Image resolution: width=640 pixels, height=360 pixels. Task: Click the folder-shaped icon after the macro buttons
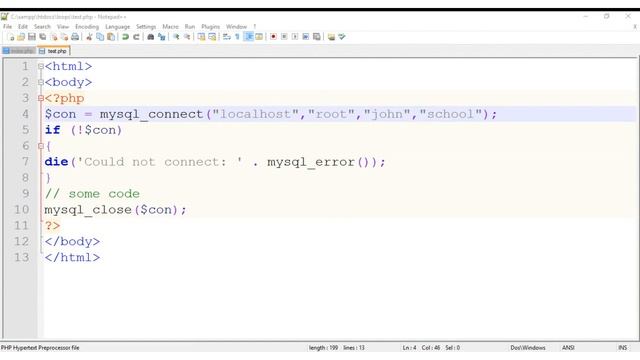(x=331, y=37)
